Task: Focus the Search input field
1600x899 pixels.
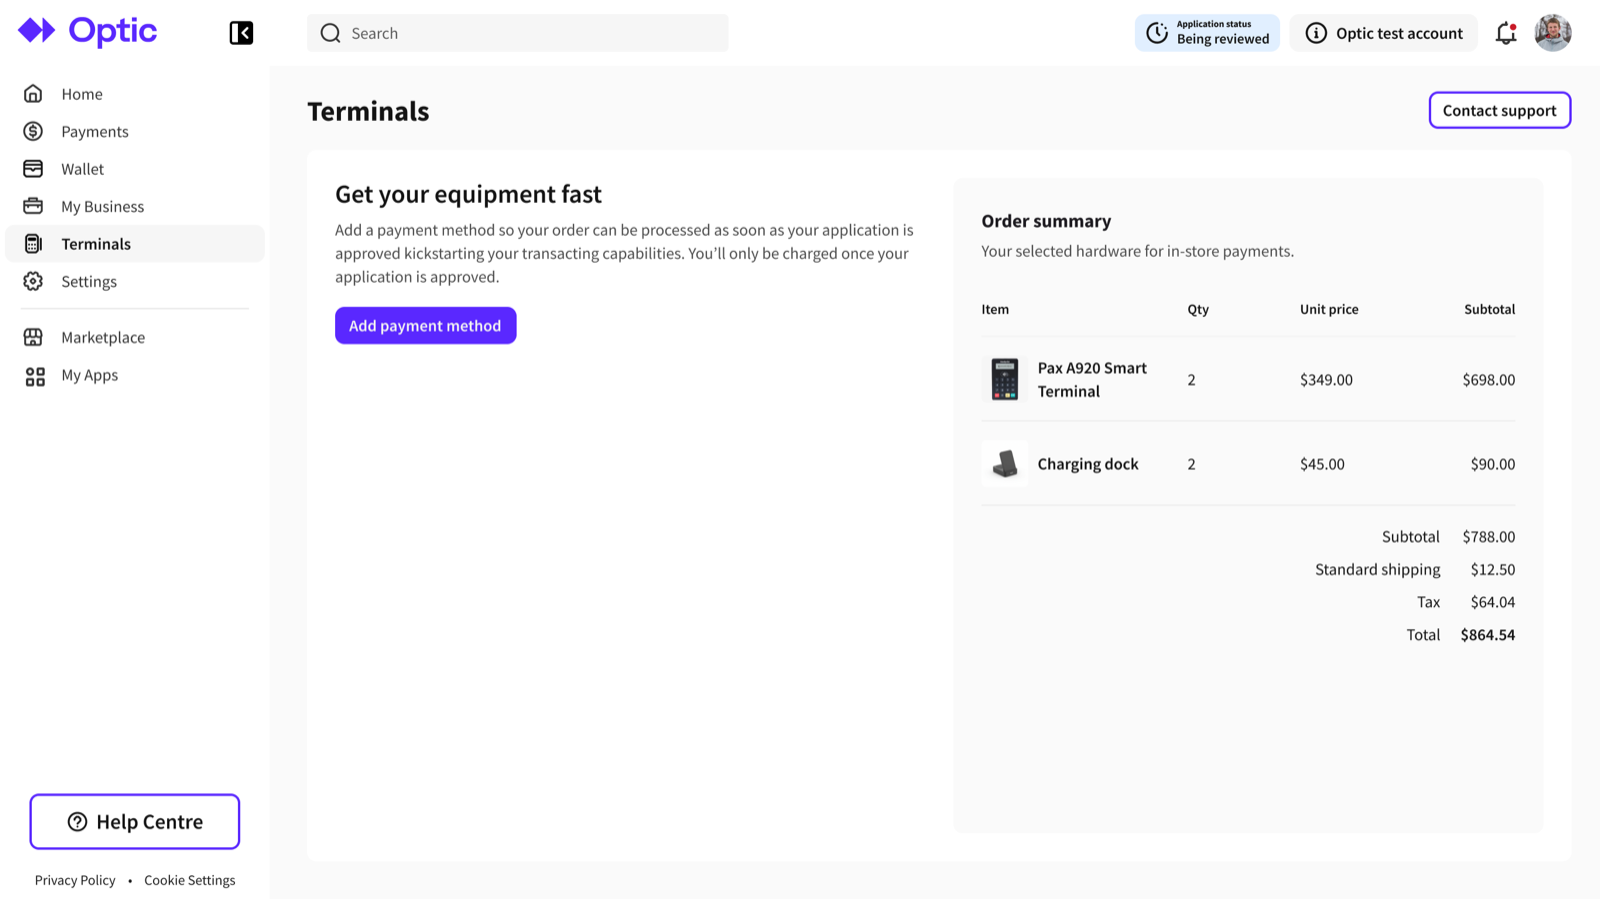Action: point(518,33)
